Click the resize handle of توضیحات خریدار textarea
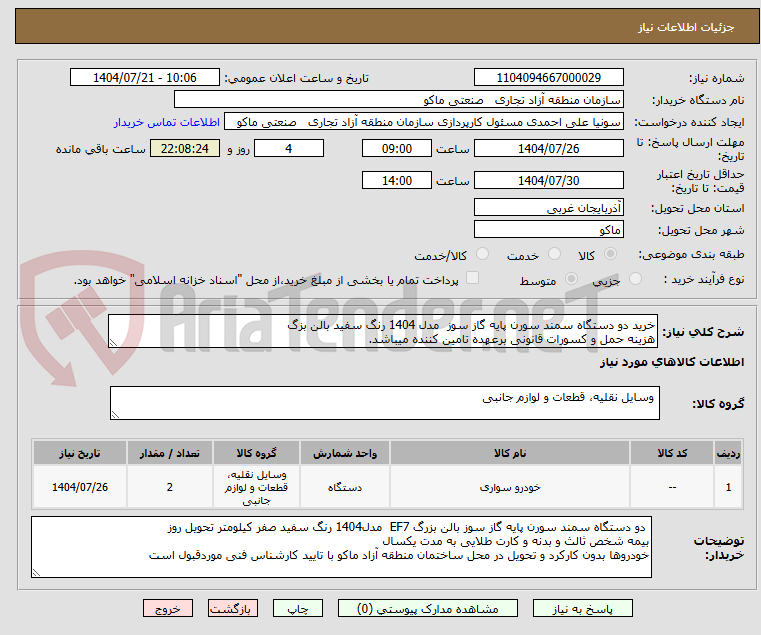Viewport: 761px width, 635px height. tap(36, 573)
